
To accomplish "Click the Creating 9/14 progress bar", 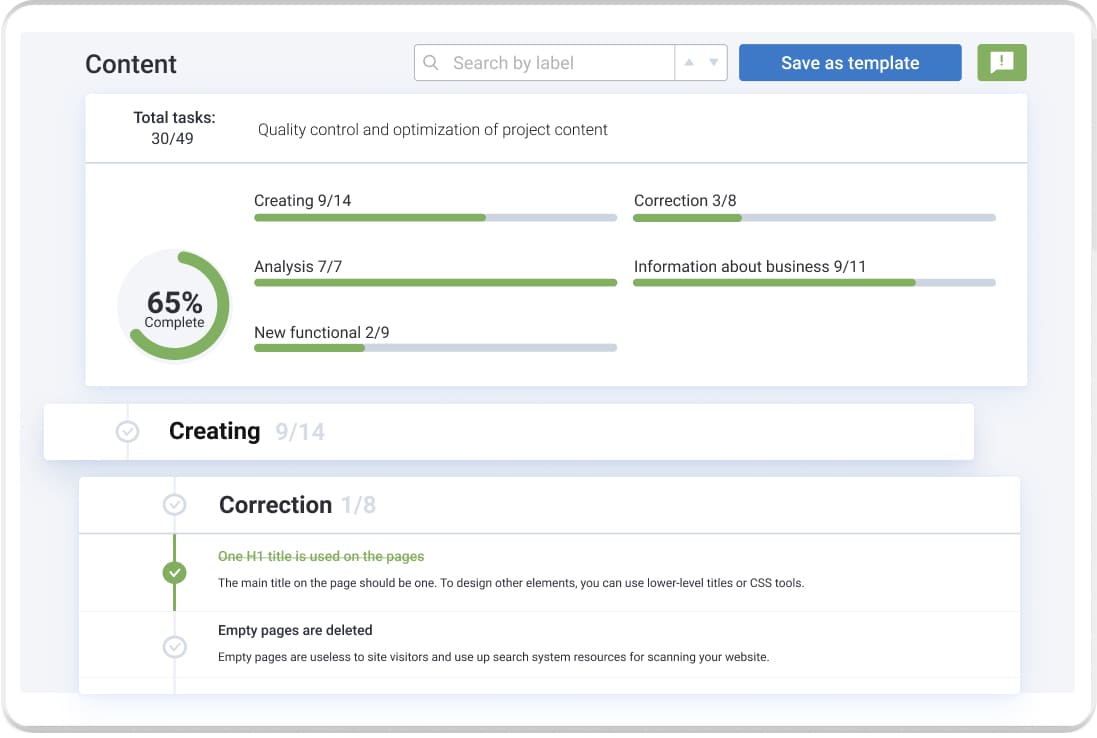I will click(435, 217).
